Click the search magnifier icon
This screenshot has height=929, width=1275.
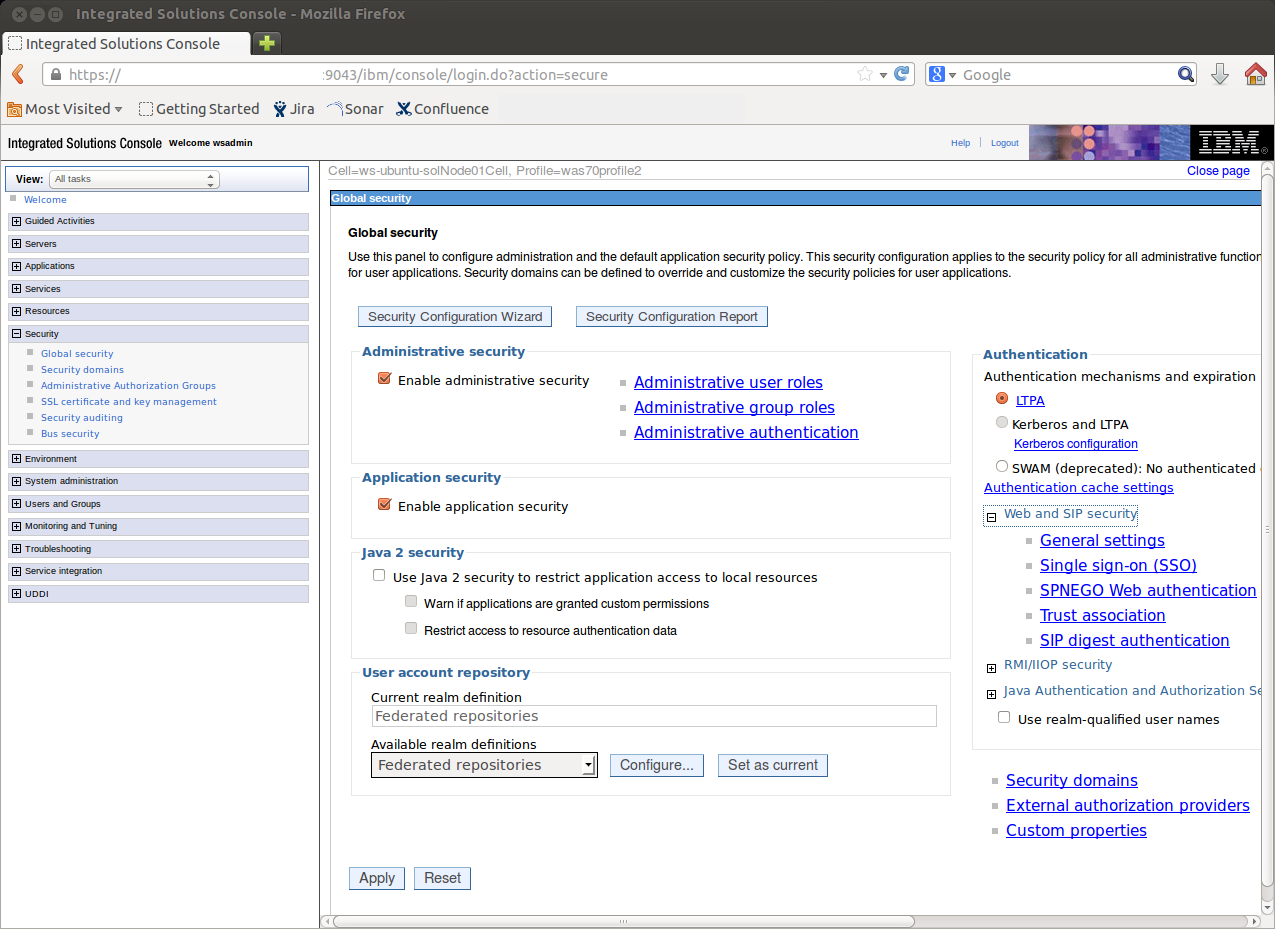pos(1185,74)
